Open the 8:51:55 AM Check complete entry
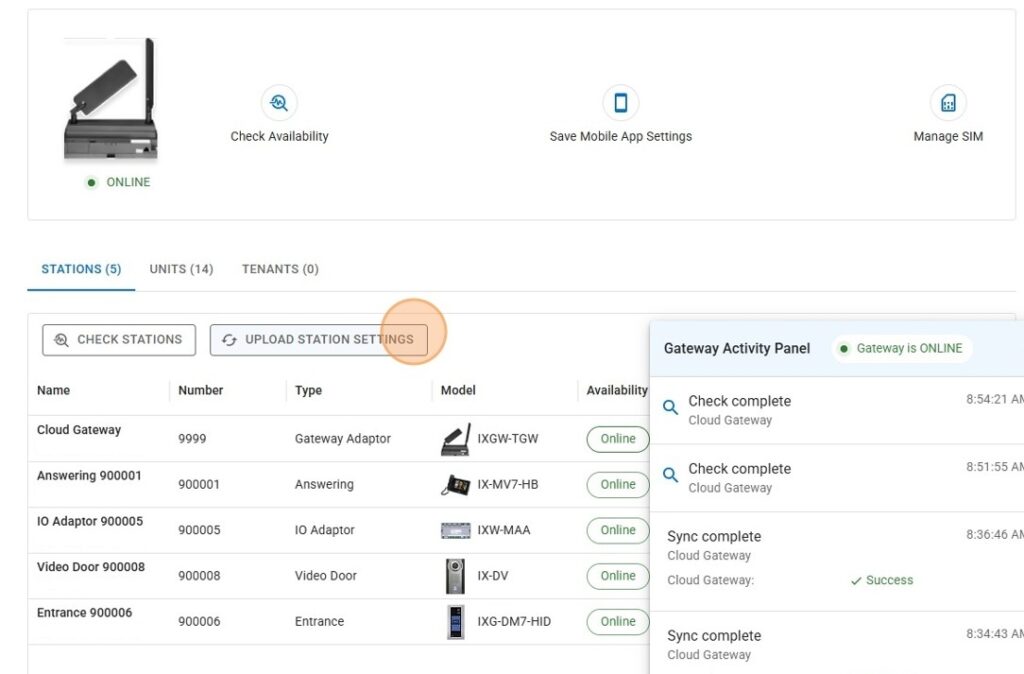The image size is (1024, 674). 837,478
